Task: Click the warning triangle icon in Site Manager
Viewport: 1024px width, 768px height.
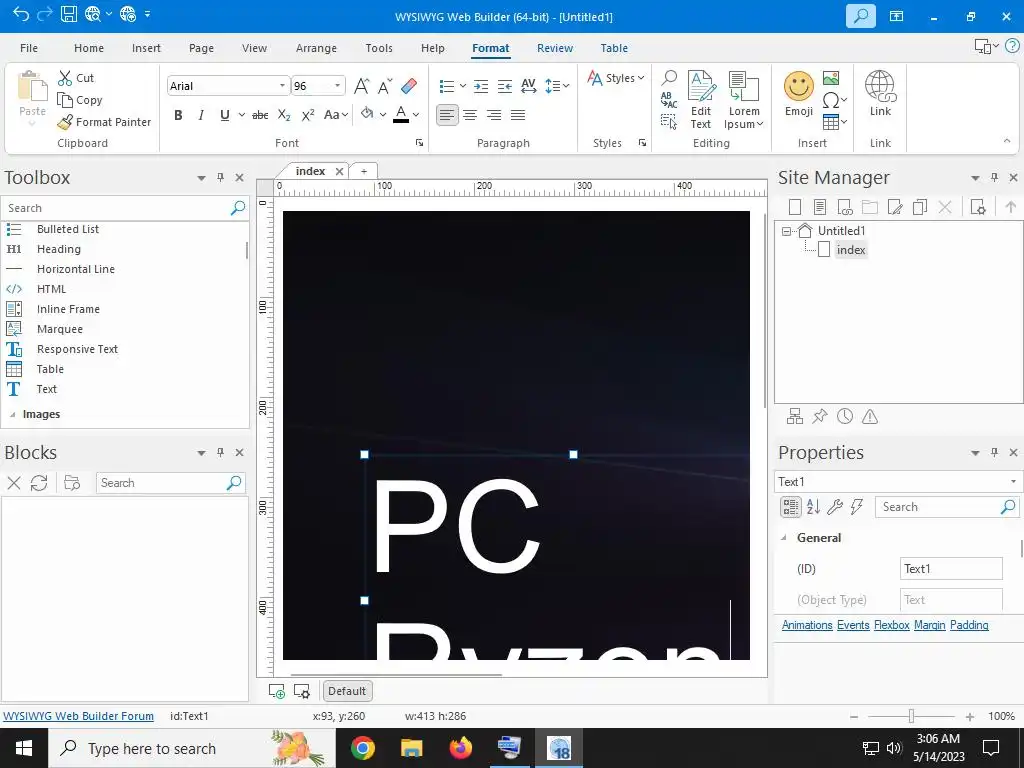Action: pyautogui.click(x=870, y=417)
